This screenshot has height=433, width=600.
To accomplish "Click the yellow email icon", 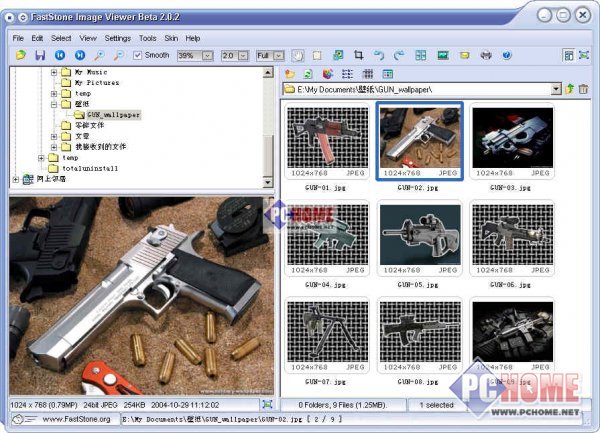I will point(464,55).
